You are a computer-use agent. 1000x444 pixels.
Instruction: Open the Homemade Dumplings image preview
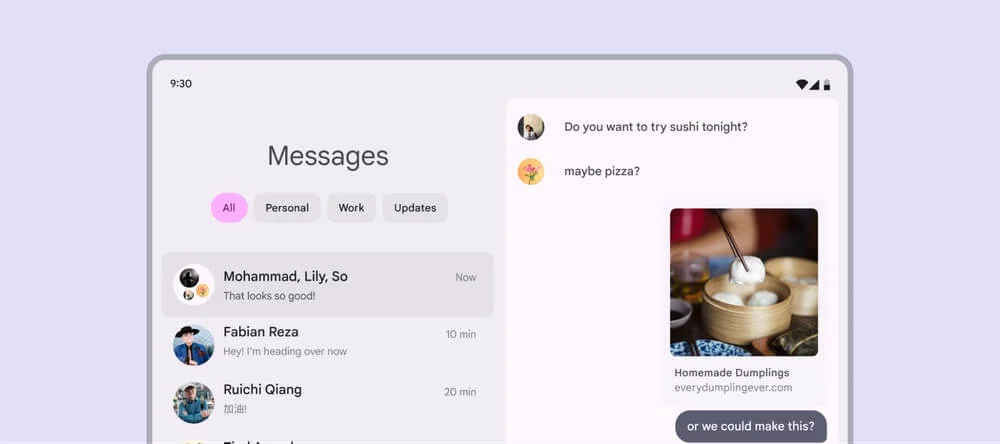click(x=744, y=282)
